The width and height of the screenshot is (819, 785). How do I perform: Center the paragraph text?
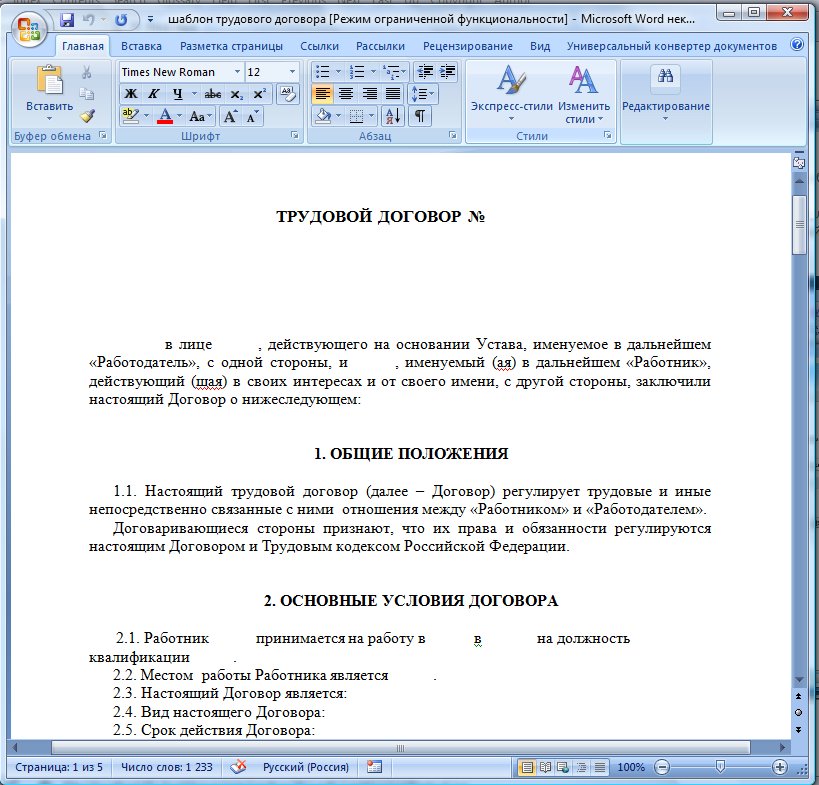346,94
